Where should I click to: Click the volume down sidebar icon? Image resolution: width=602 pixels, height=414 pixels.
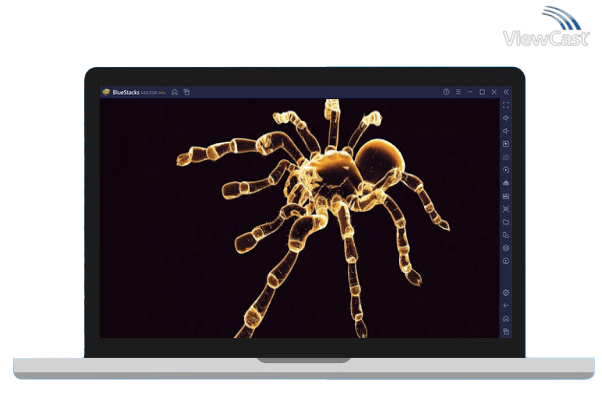[x=506, y=131]
